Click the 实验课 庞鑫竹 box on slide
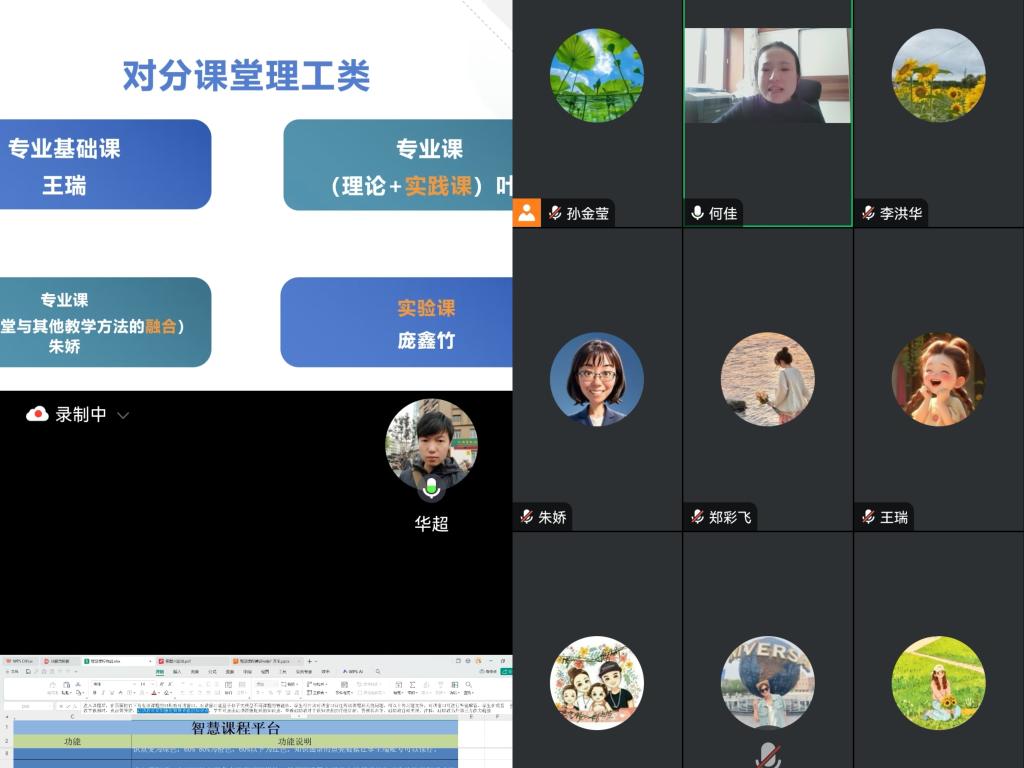1024x768 pixels. (396, 322)
